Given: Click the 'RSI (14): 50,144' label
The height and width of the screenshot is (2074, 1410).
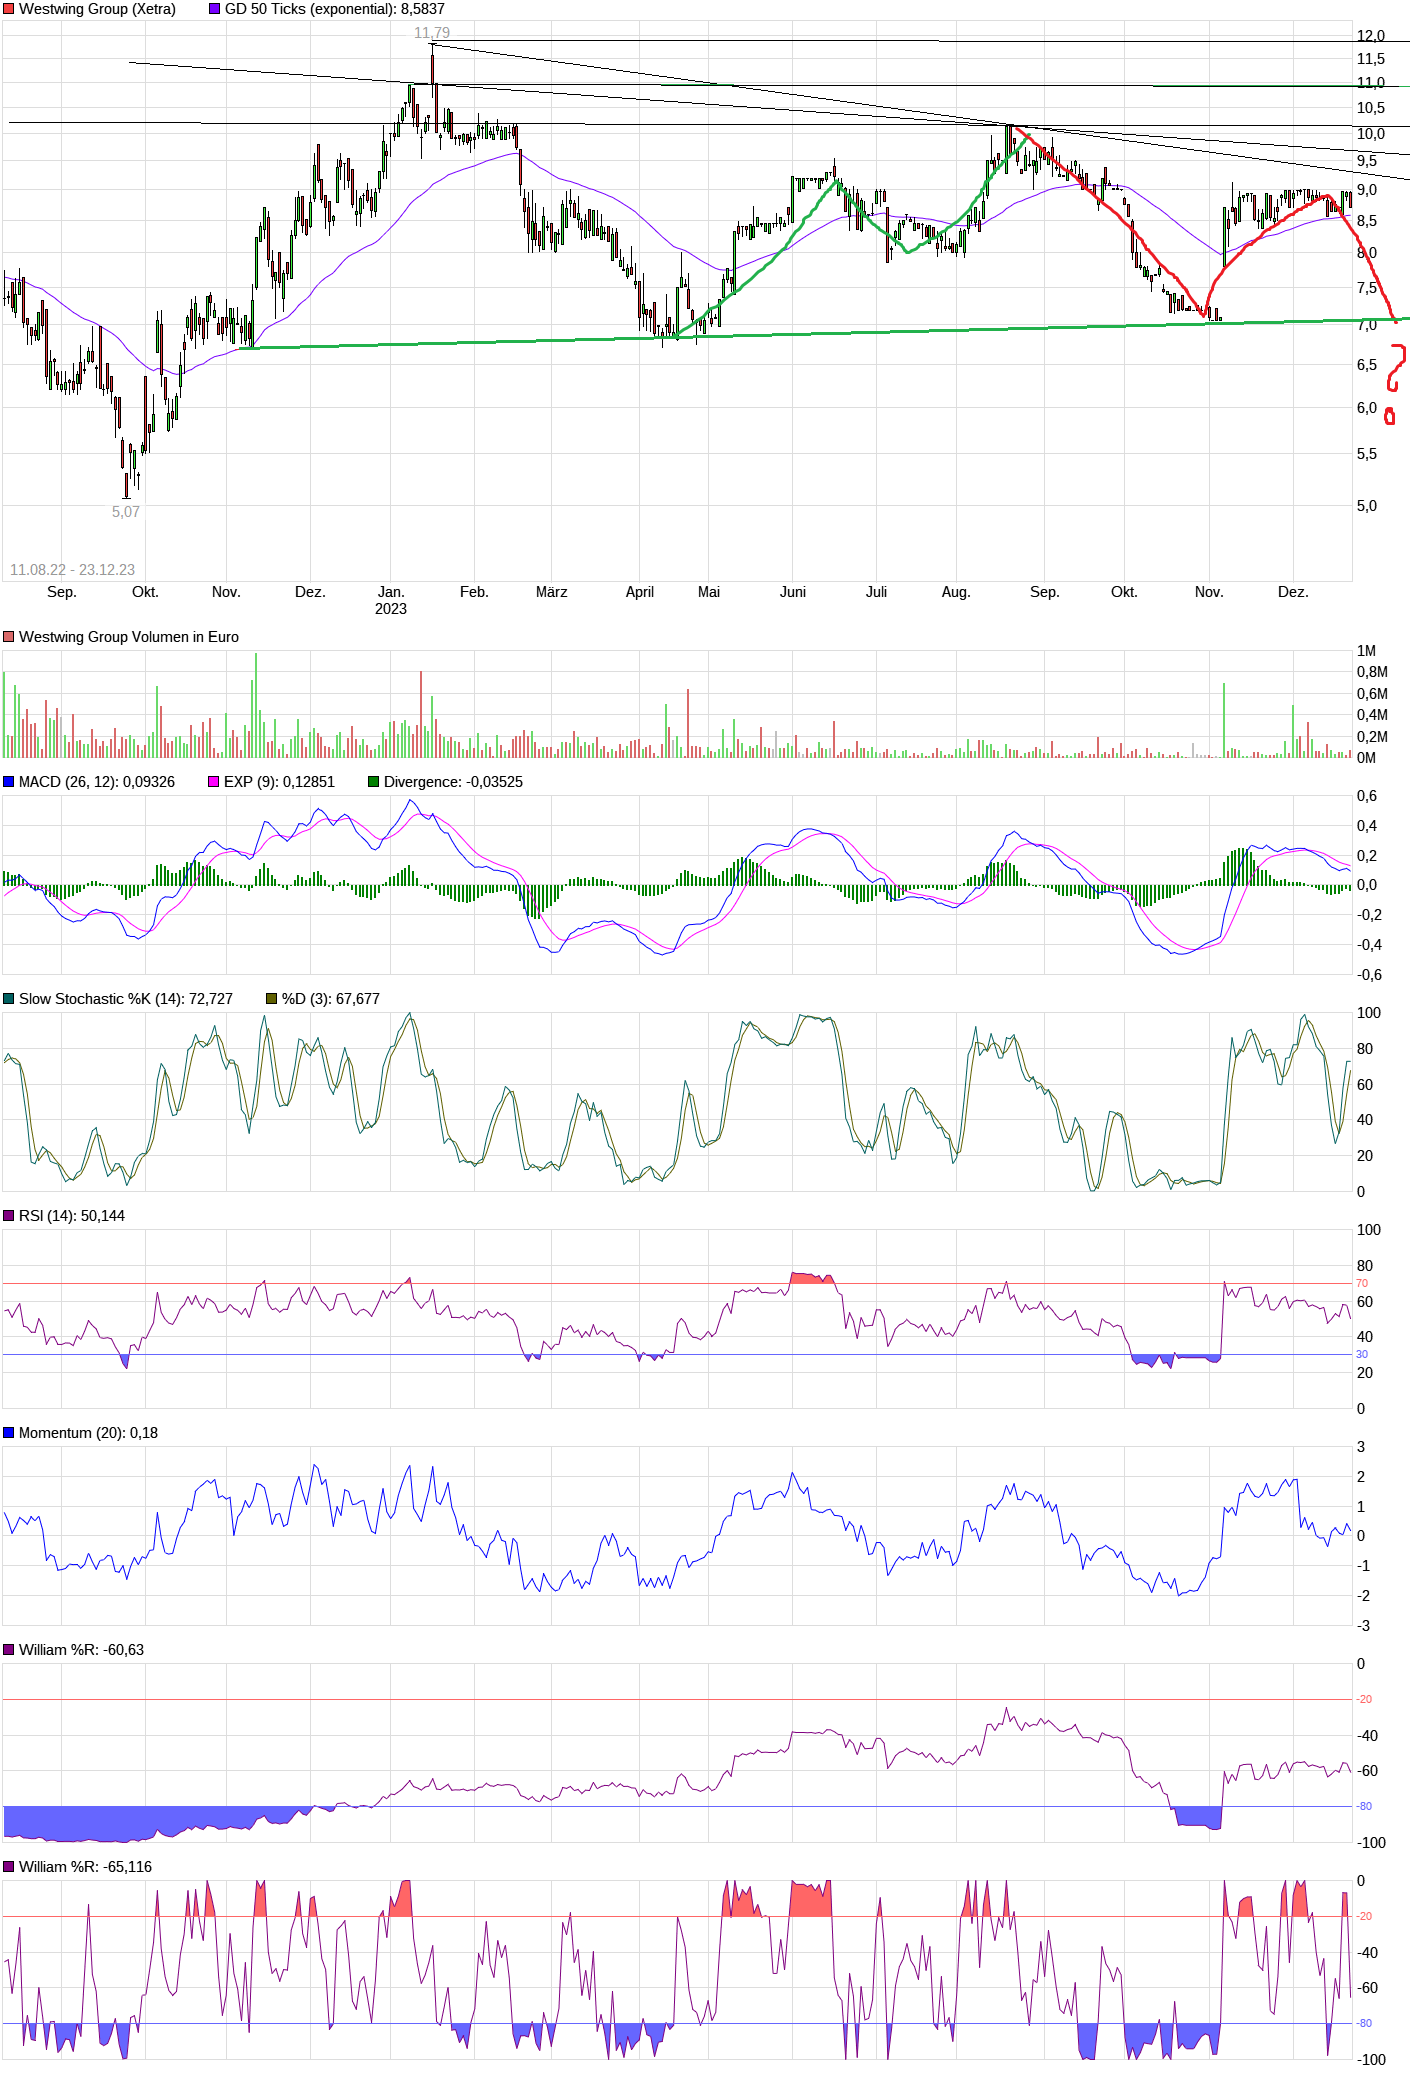Looking at the screenshot, I should point(72,1216).
